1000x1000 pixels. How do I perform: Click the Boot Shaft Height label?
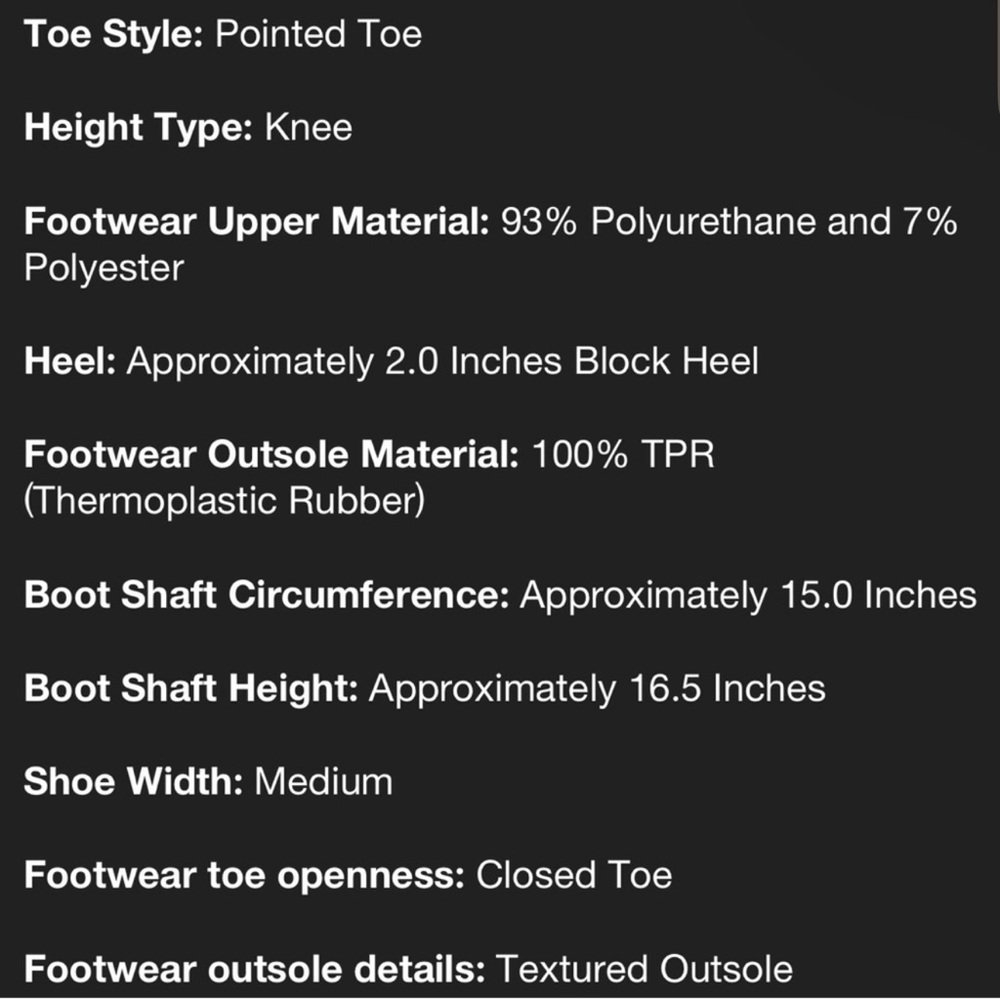191,689
